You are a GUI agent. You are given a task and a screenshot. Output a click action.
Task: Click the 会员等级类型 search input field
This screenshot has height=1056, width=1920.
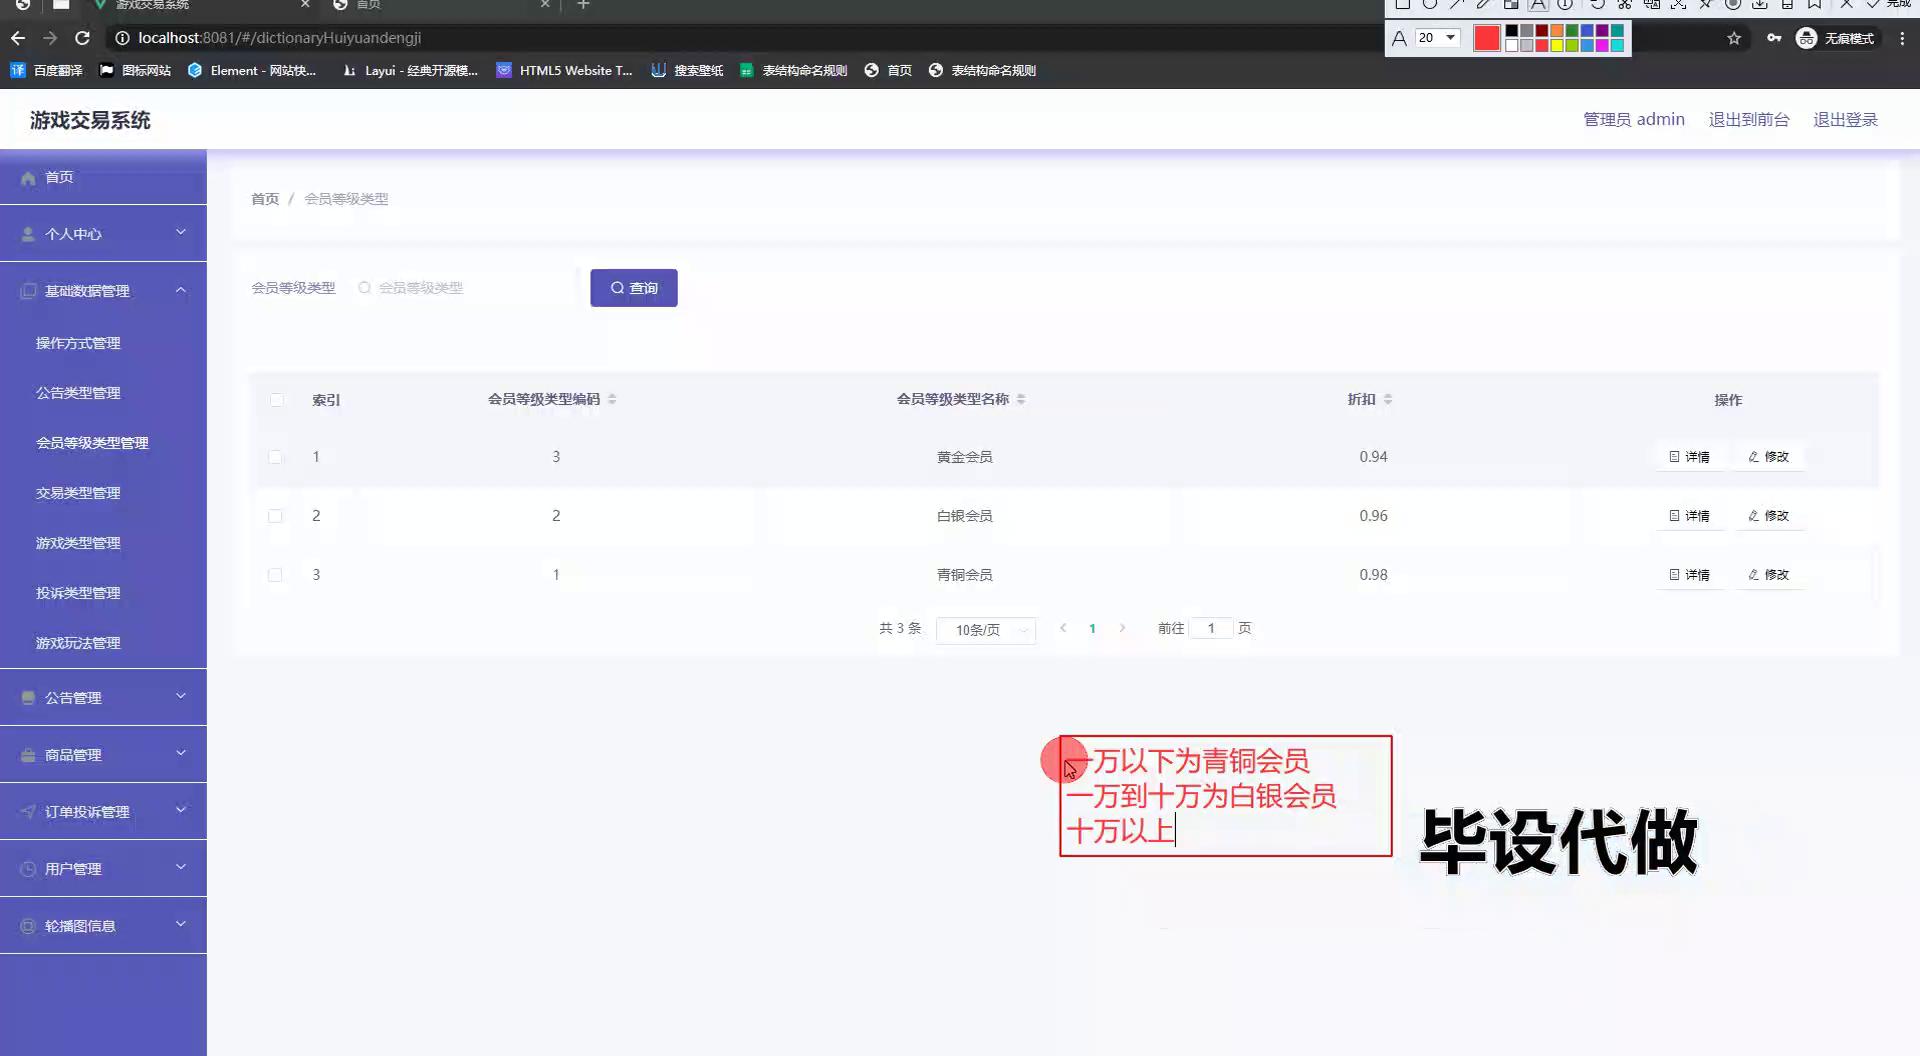465,288
